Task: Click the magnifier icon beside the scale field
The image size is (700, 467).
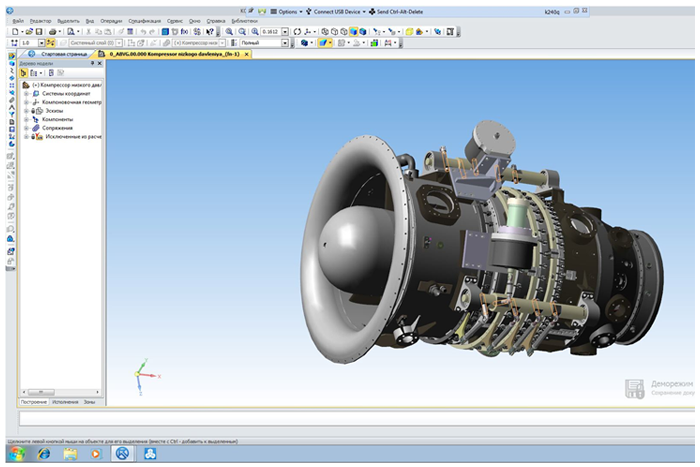Action: pos(255,32)
